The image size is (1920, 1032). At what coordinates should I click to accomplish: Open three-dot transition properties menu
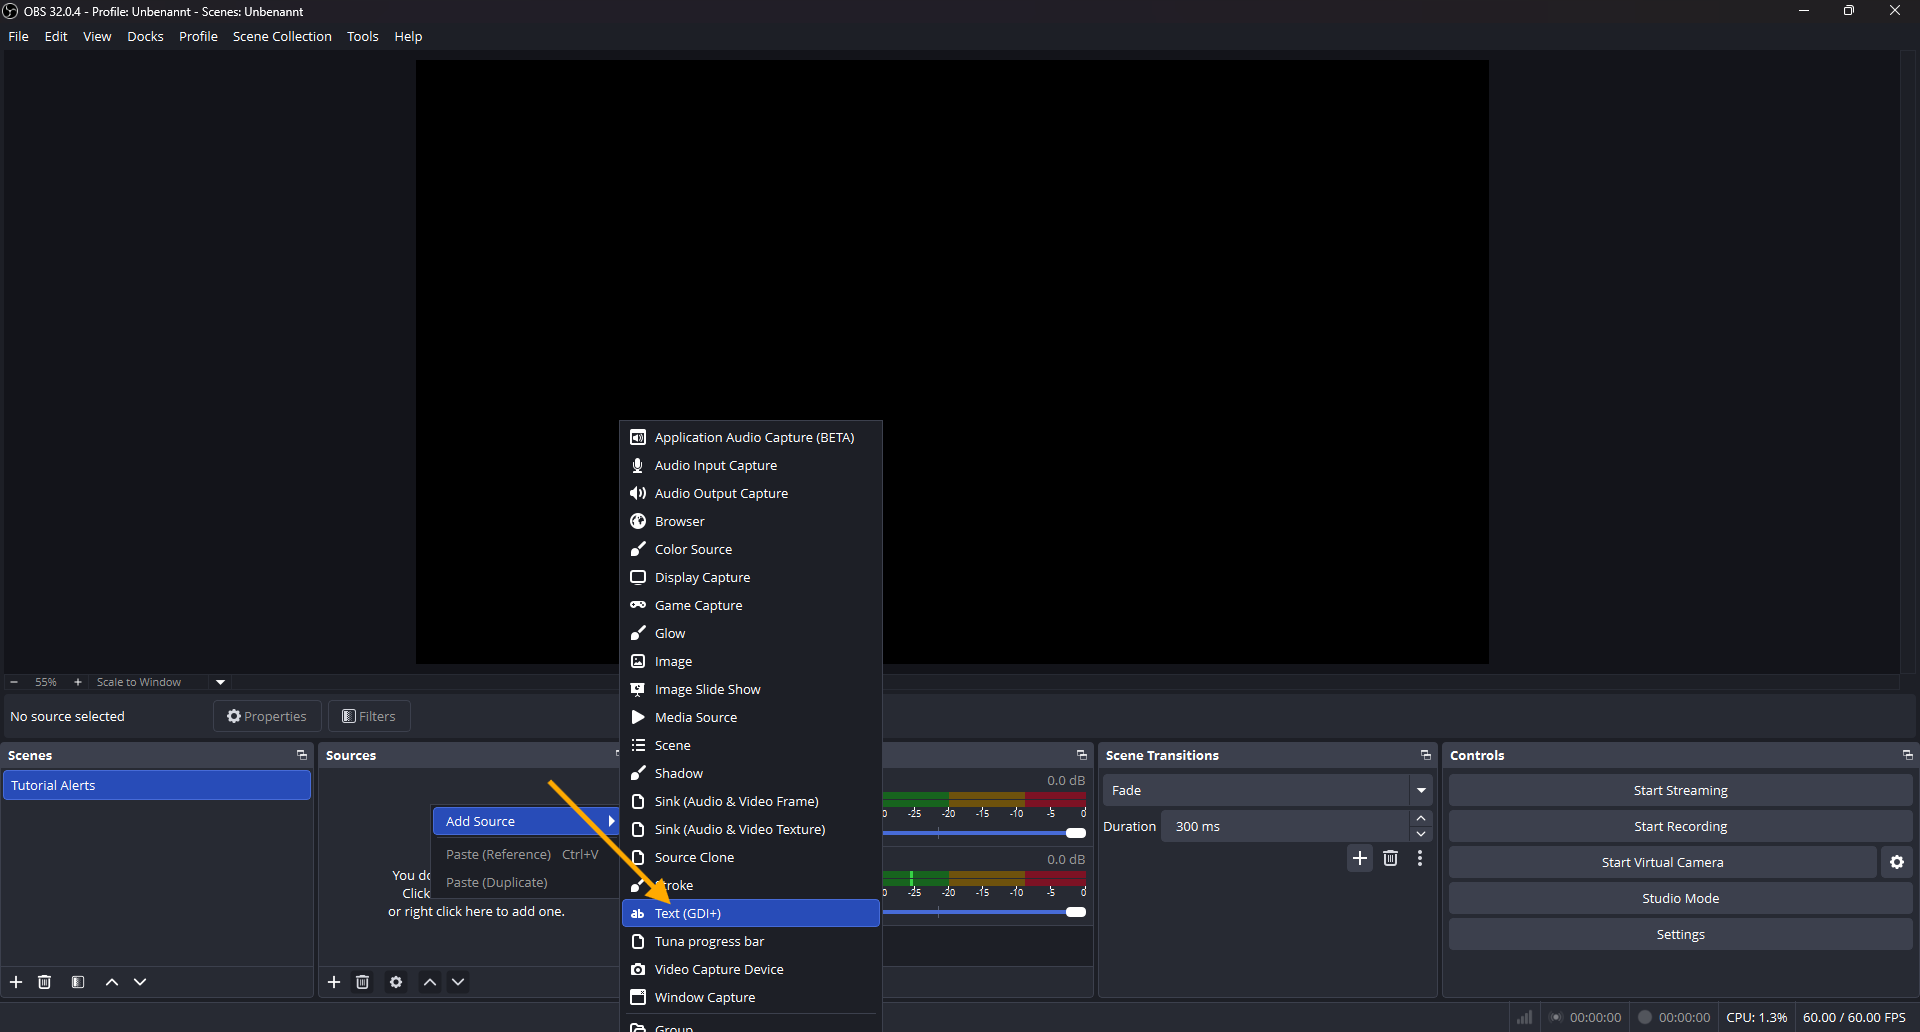[1420, 858]
